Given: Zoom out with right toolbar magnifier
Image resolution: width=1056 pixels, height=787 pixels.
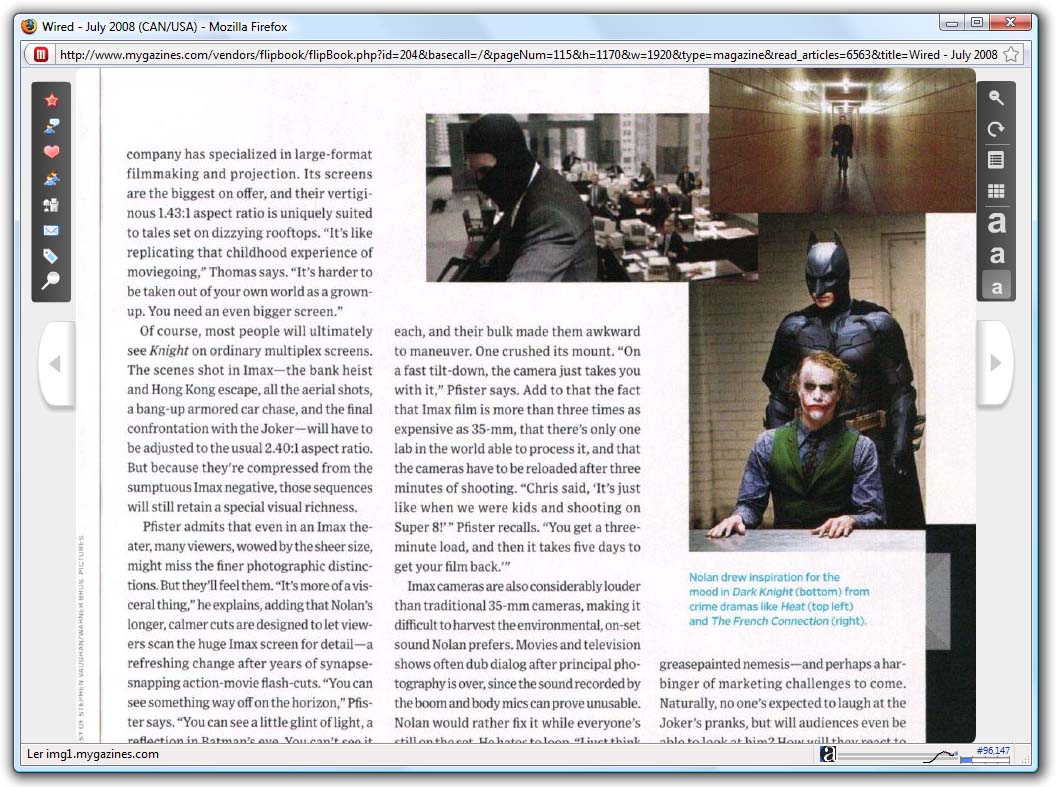Looking at the screenshot, I should (x=996, y=98).
